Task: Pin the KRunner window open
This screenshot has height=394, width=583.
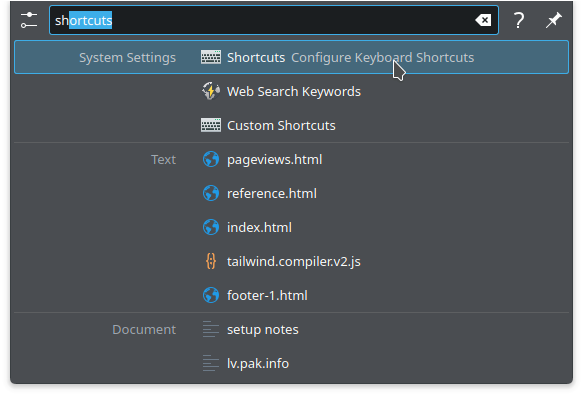Action: 553,20
